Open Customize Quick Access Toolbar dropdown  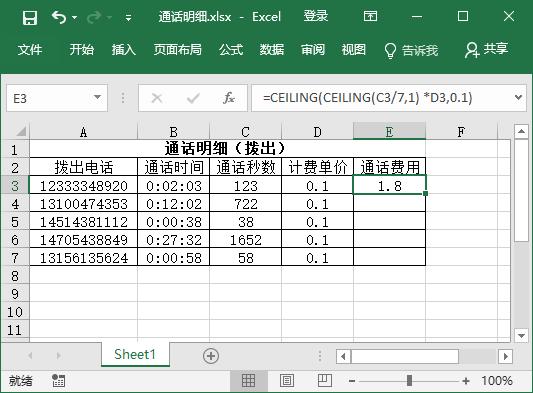point(128,17)
